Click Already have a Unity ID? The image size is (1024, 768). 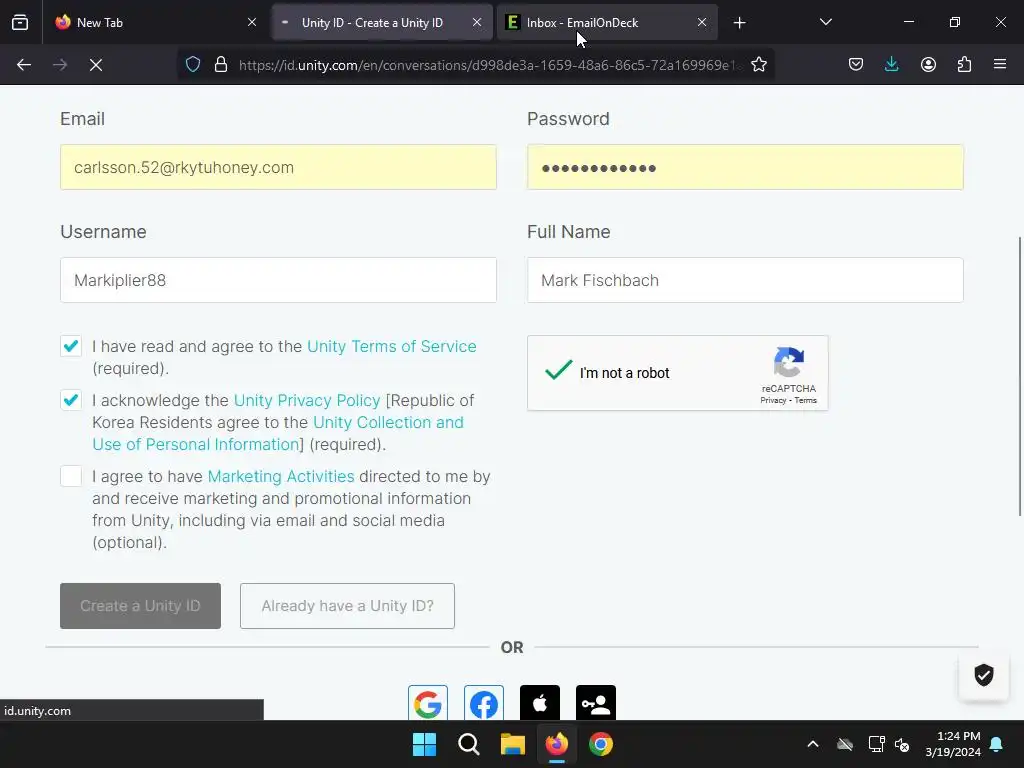347,606
